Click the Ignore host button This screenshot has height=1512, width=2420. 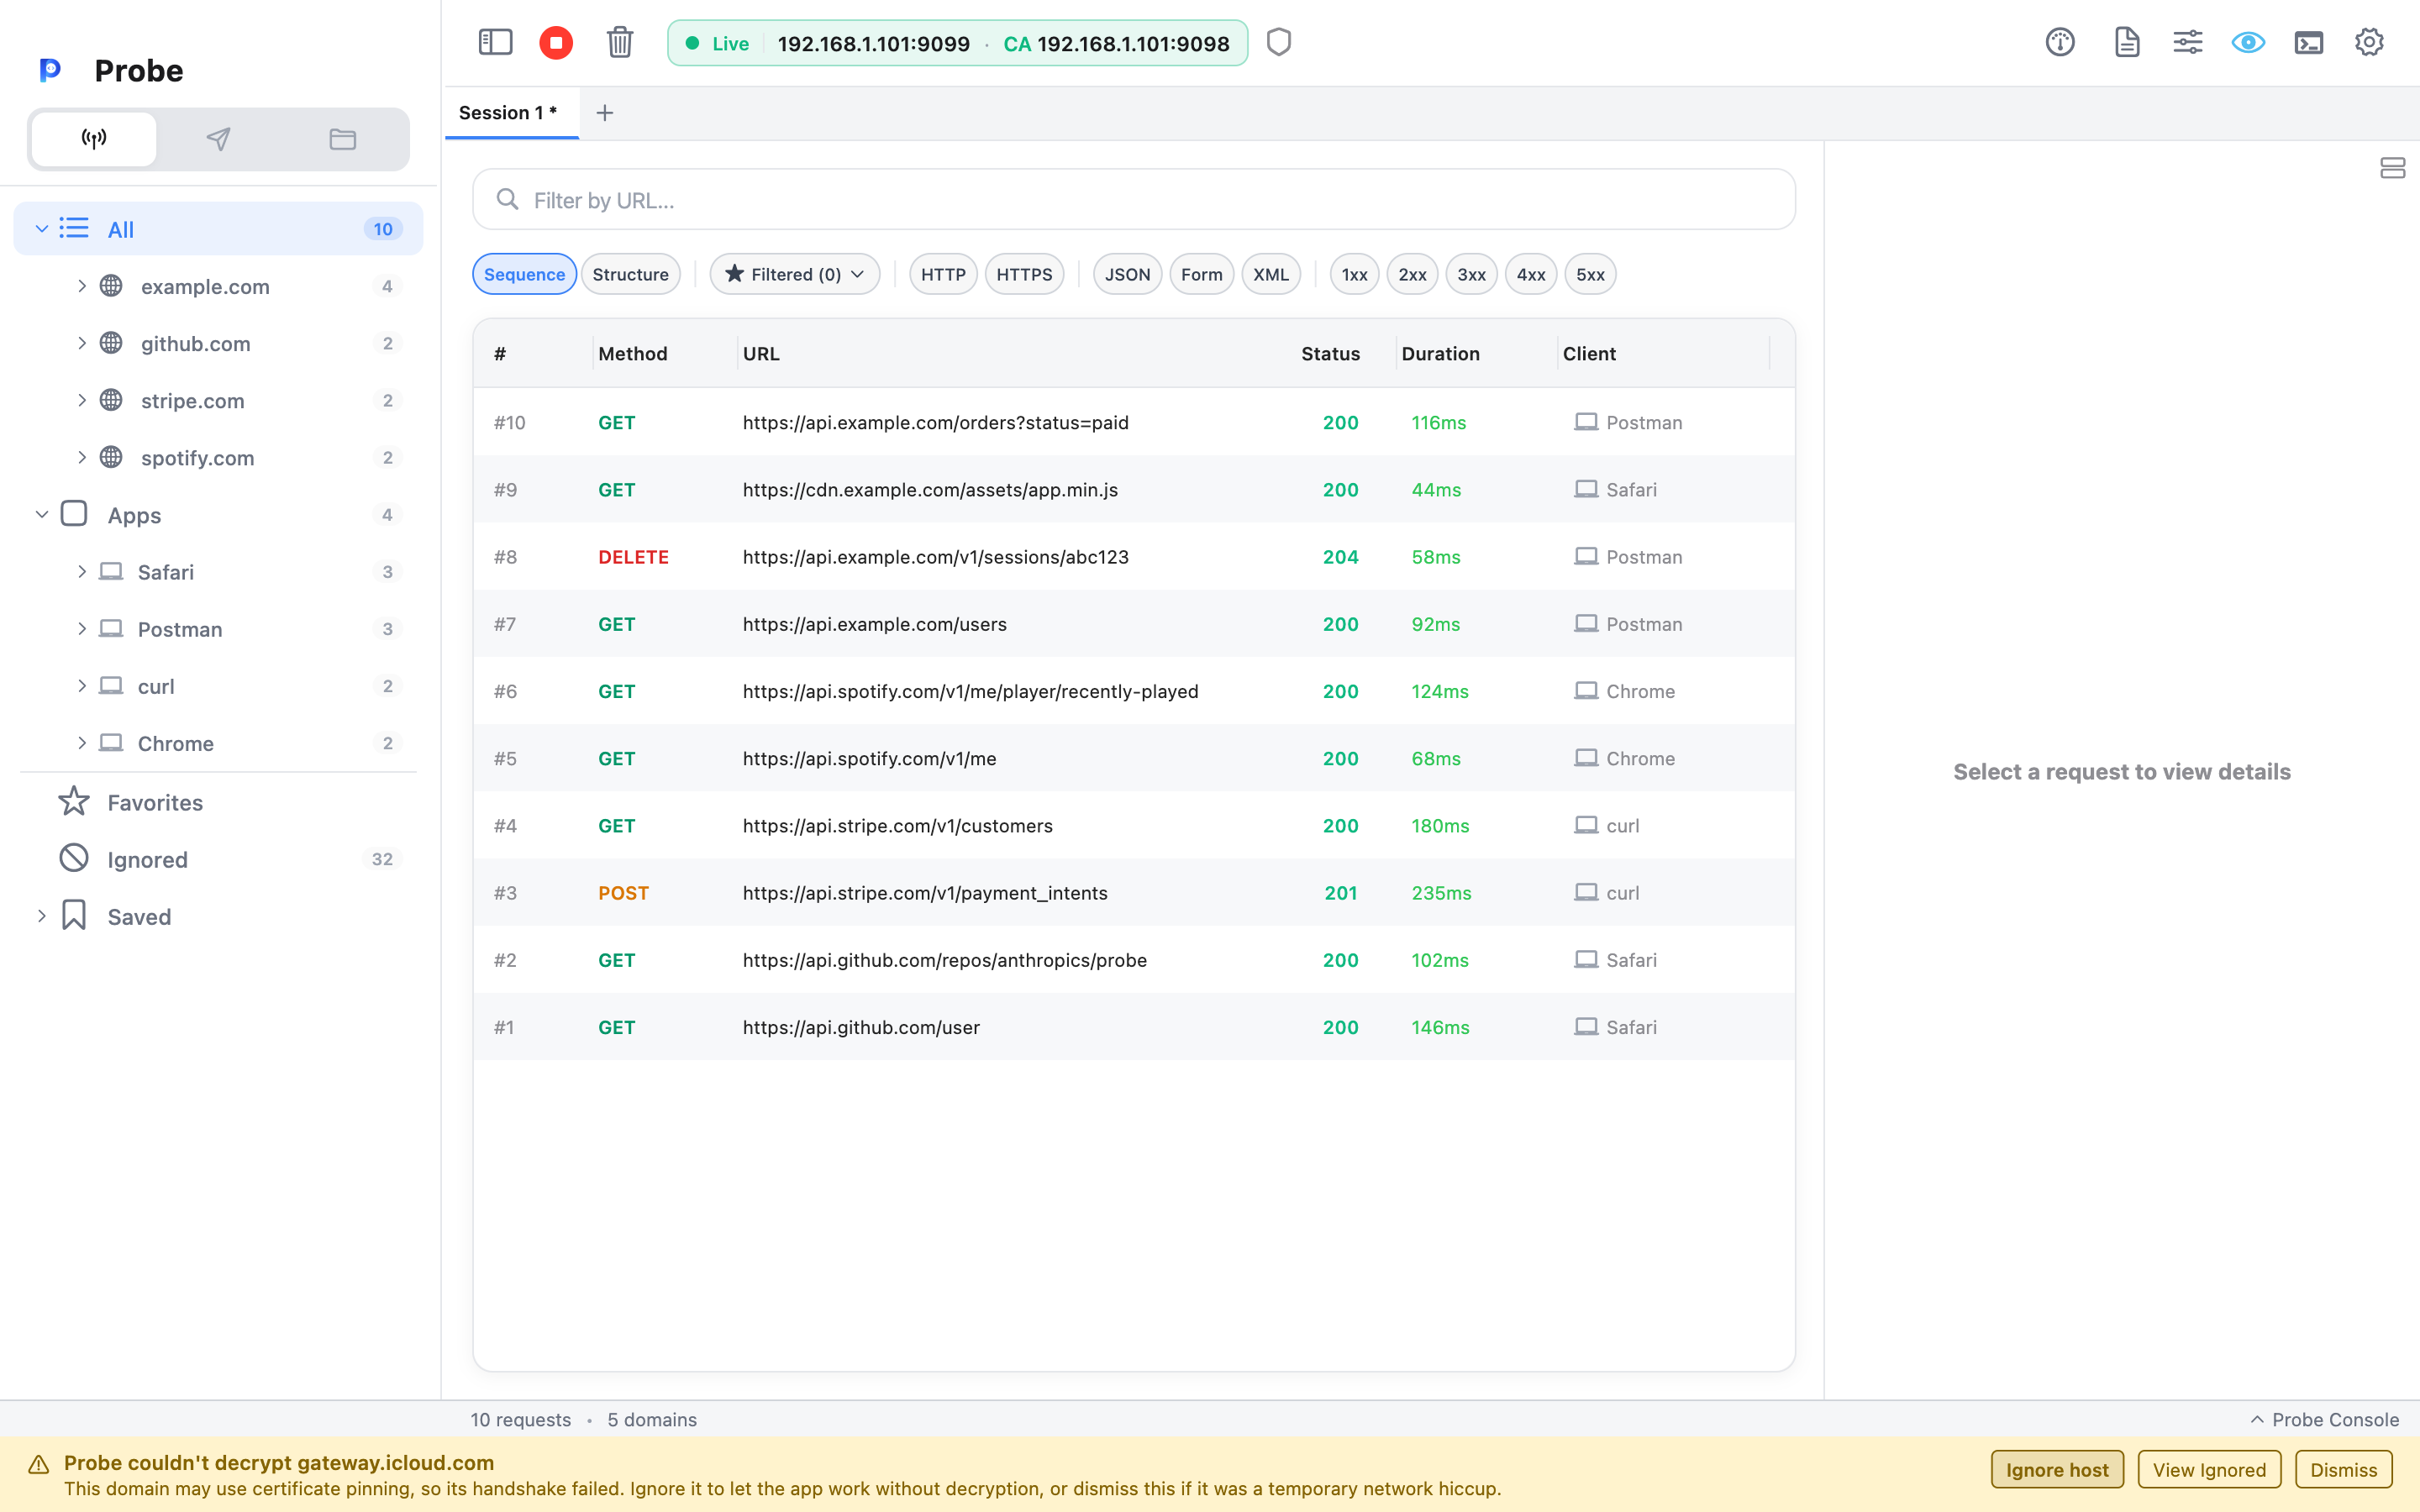click(2057, 1469)
